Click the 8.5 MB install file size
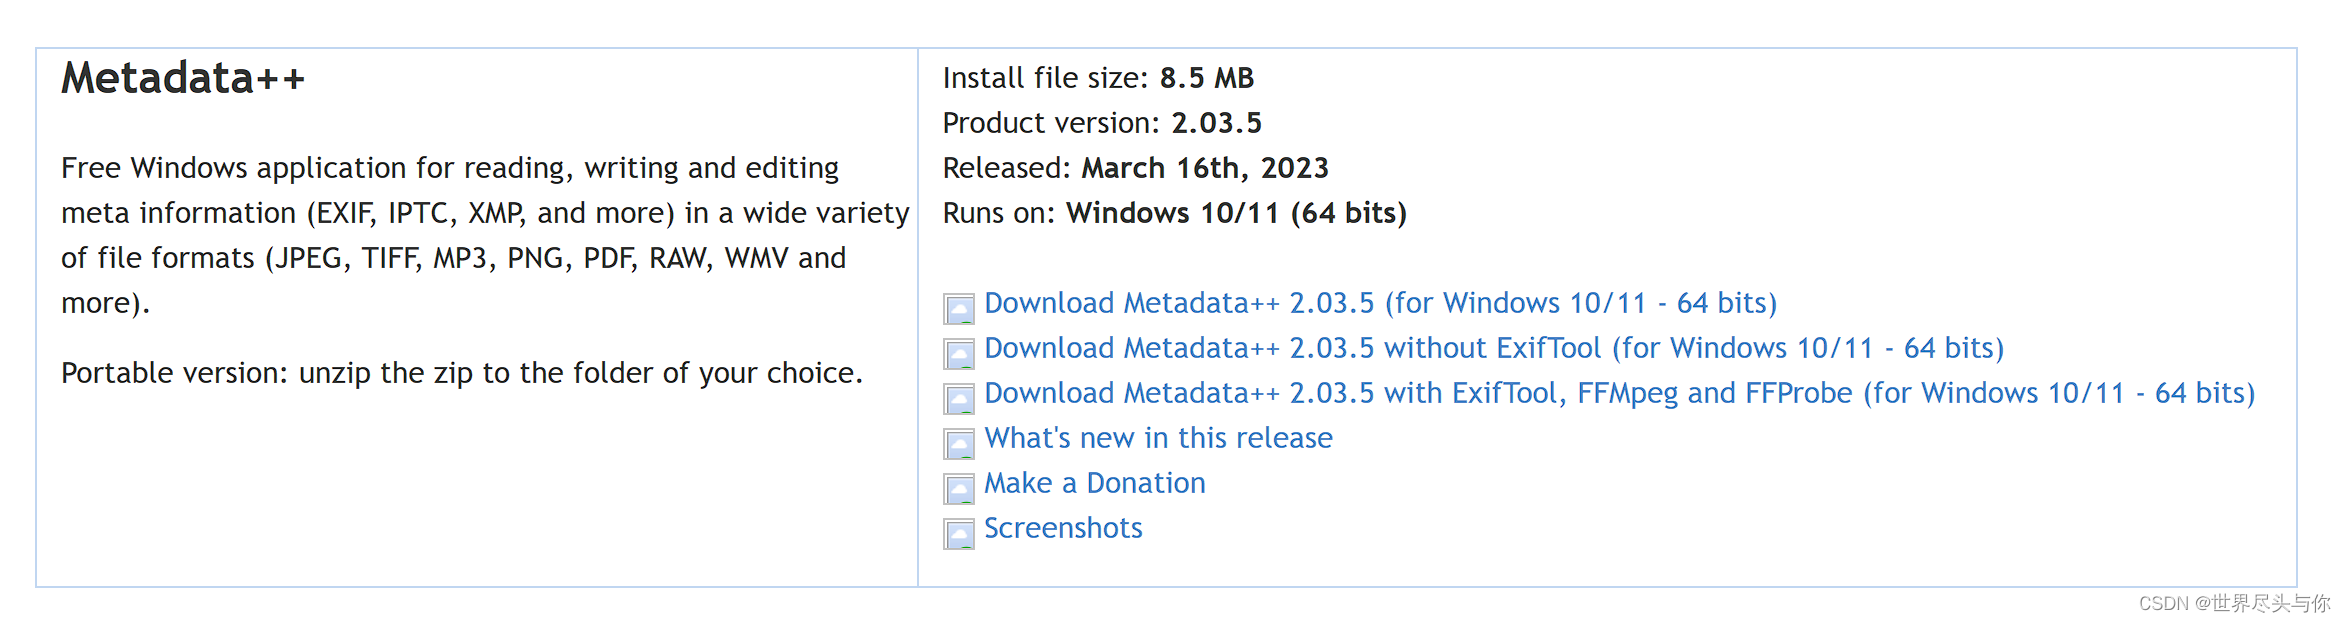The width and height of the screenshot is (2346, 623). 1206,78
